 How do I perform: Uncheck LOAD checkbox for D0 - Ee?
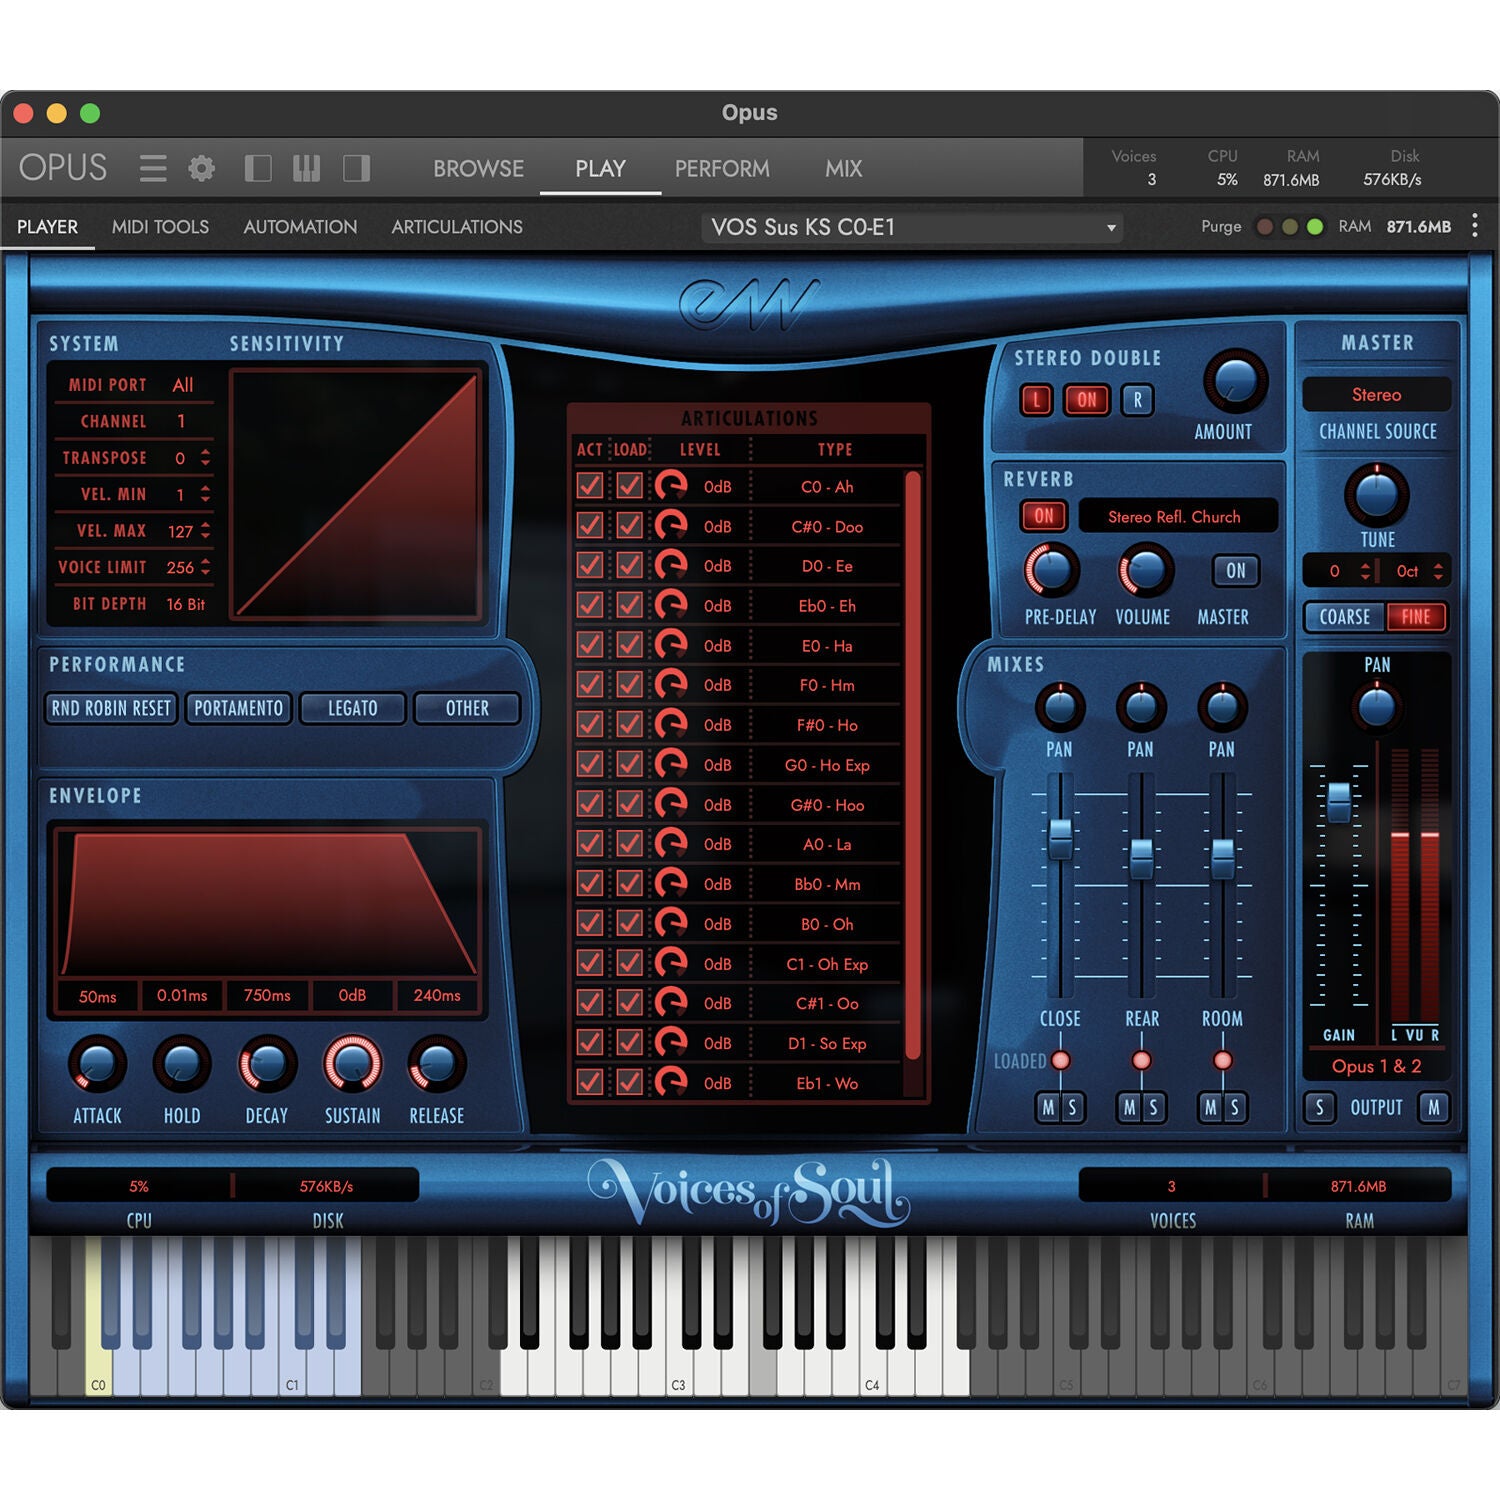(x=629, y=566)
